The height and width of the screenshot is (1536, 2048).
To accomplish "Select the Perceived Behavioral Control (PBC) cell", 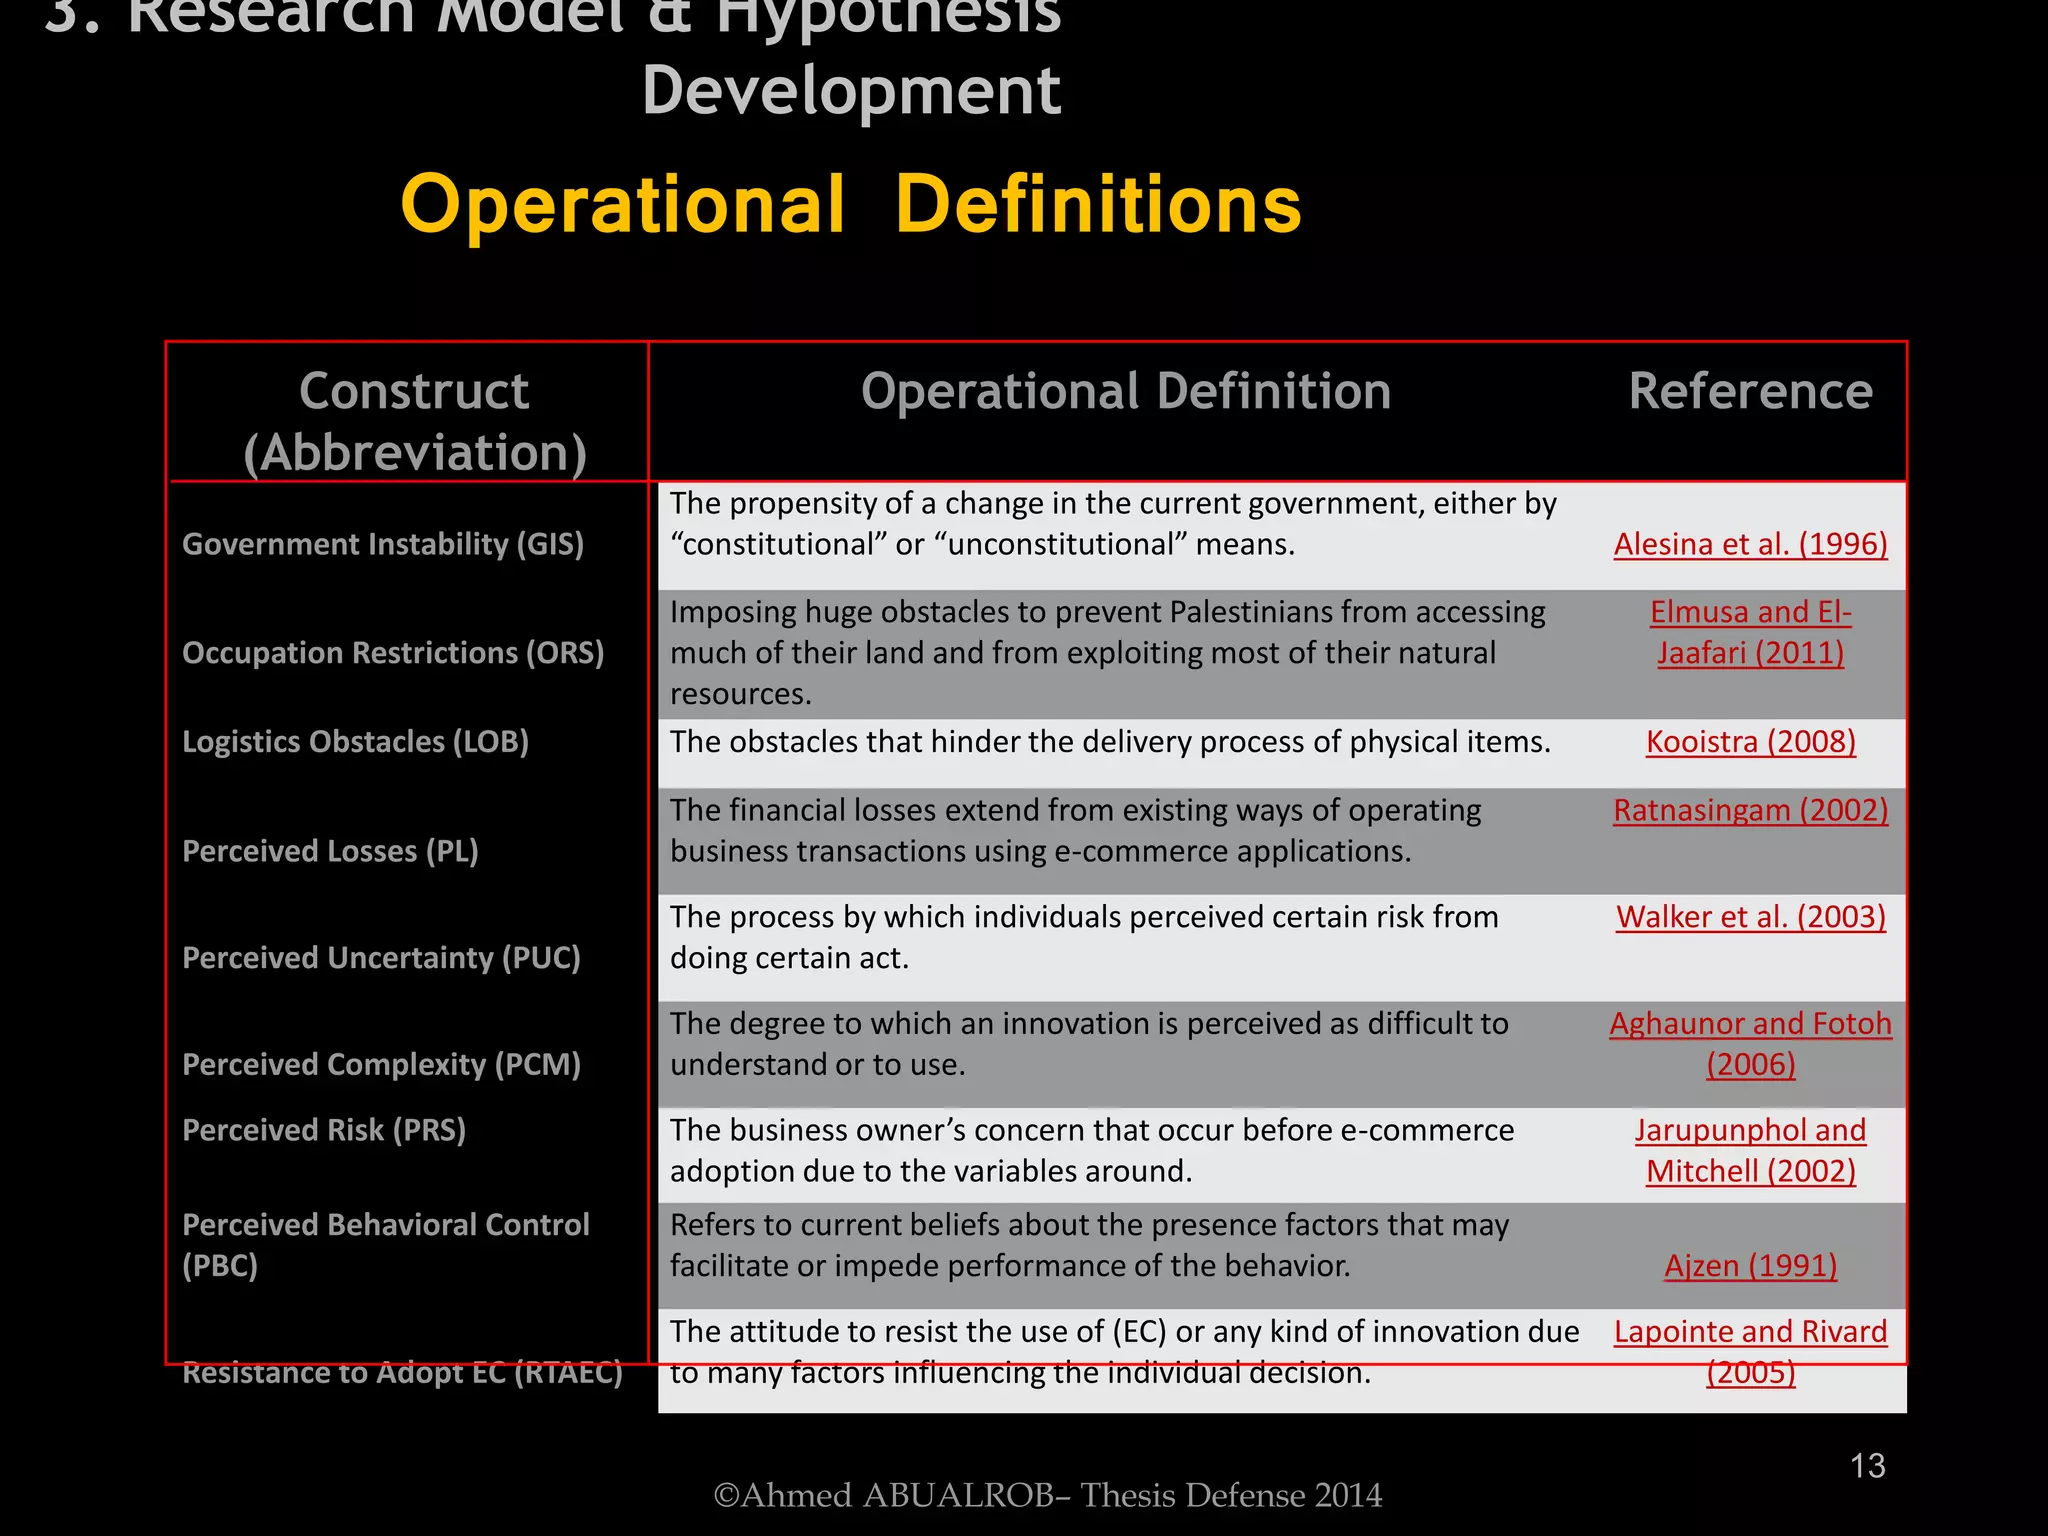I will [386, 1245].
